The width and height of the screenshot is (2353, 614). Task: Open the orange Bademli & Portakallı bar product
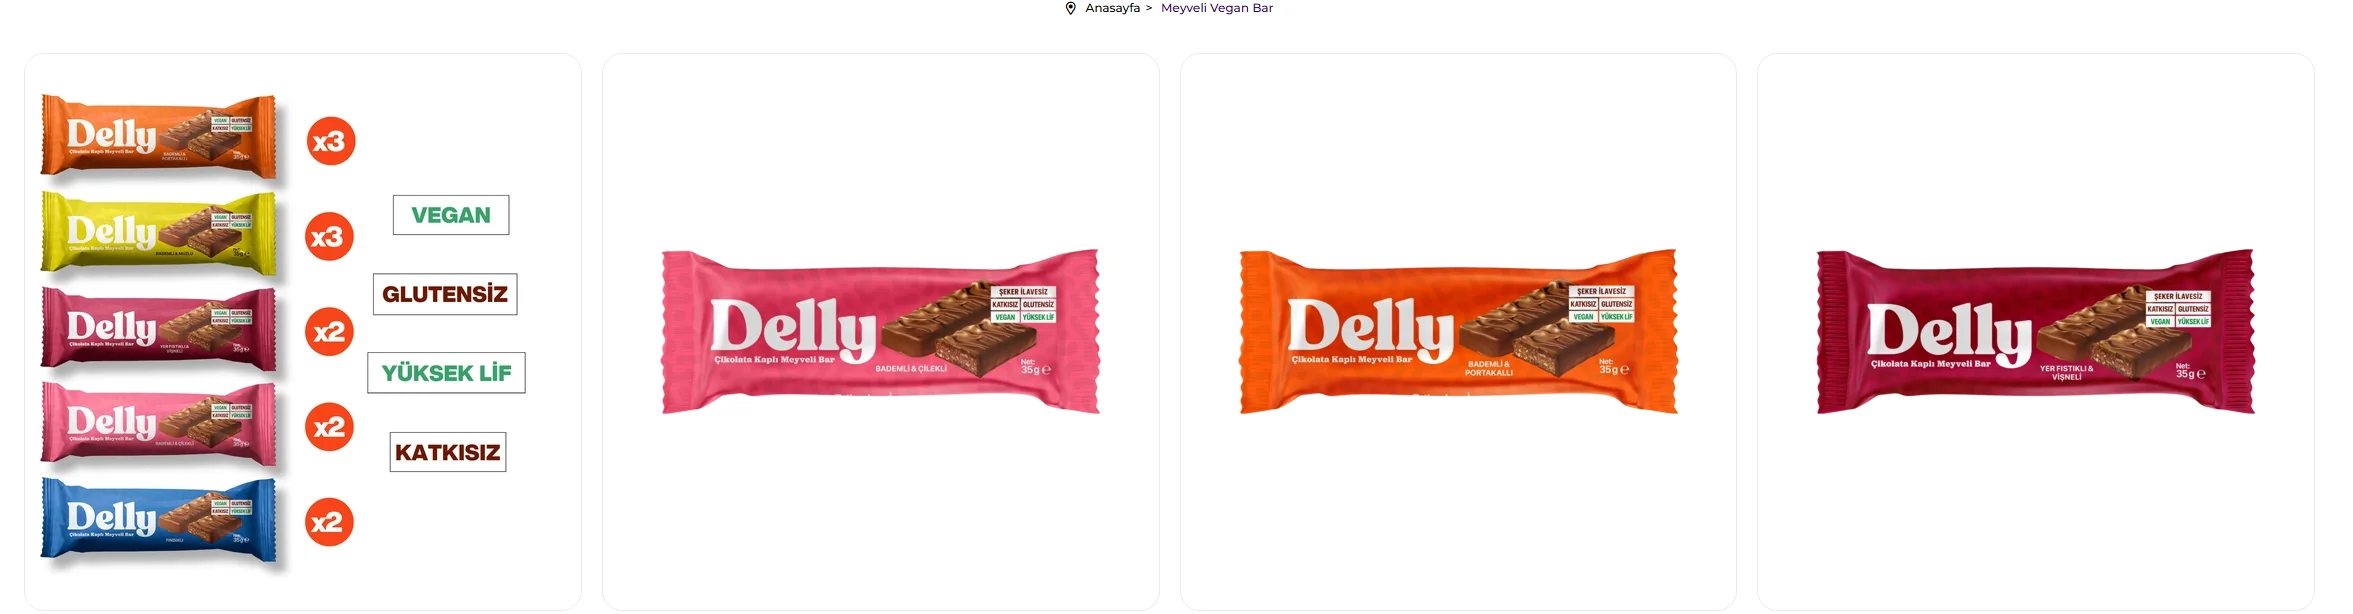coord(1458,332)
